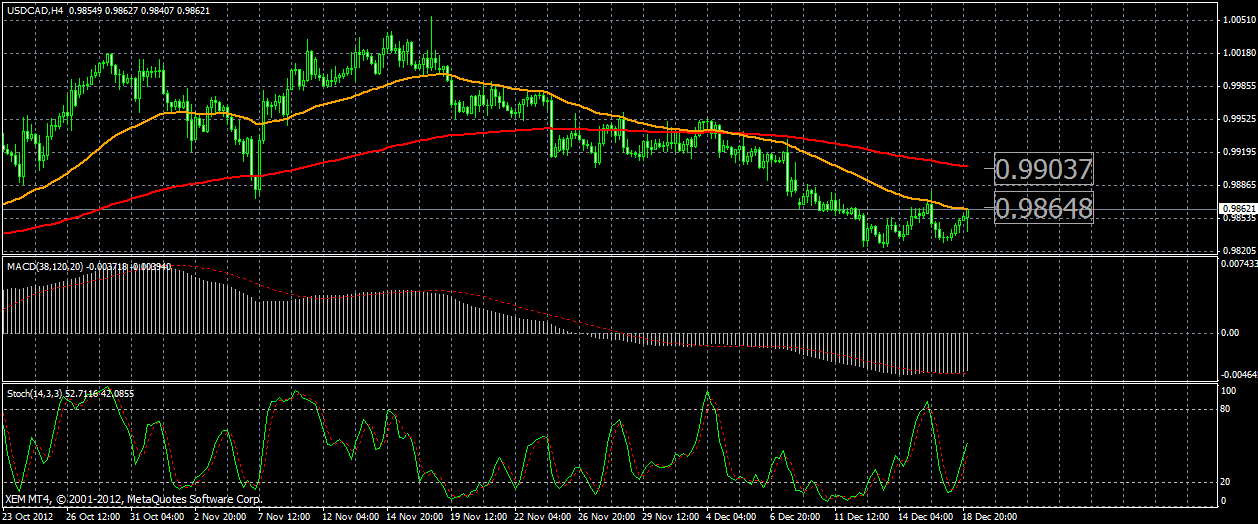Viewport: 1258px width, 524px height.
Task: Click the 31 Oct 04:00 time label
Action: 158,516
